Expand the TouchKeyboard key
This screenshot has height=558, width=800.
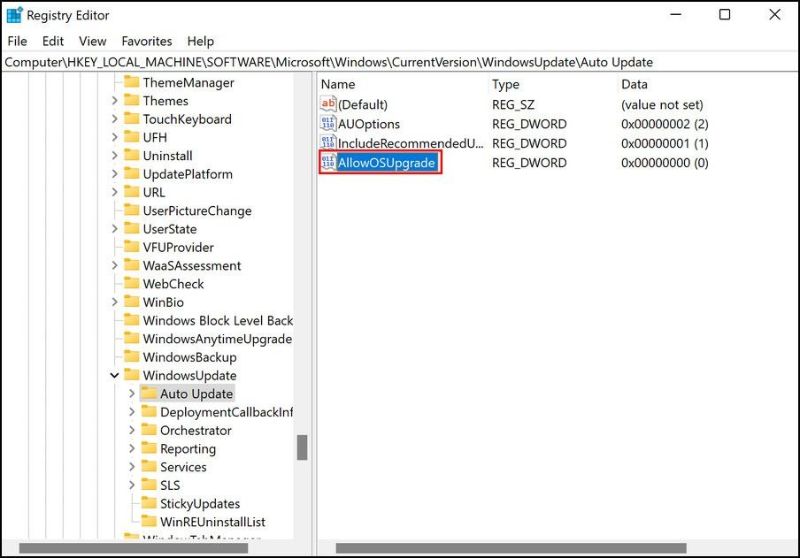click(114, 119)
